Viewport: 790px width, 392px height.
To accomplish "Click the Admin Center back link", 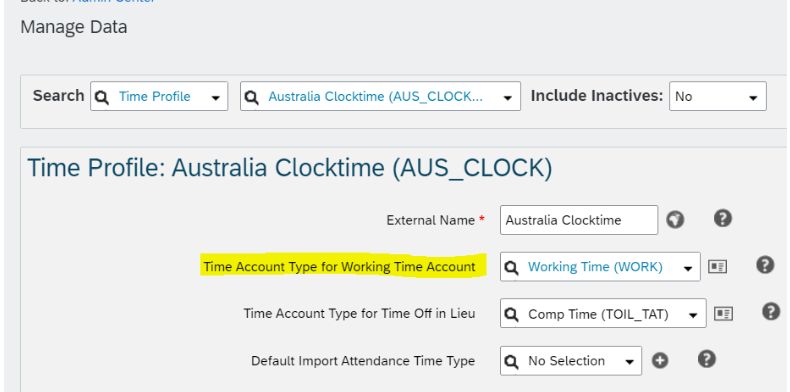I will pyautogui.click(x=113, y=2).
